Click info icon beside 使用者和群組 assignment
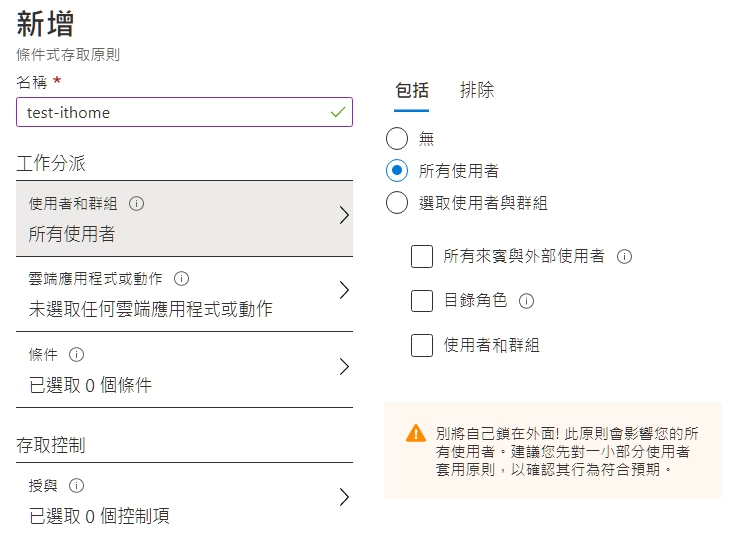The height and width of the screenshot is (536, 737). pyautogui.click(x=136, y=204)
